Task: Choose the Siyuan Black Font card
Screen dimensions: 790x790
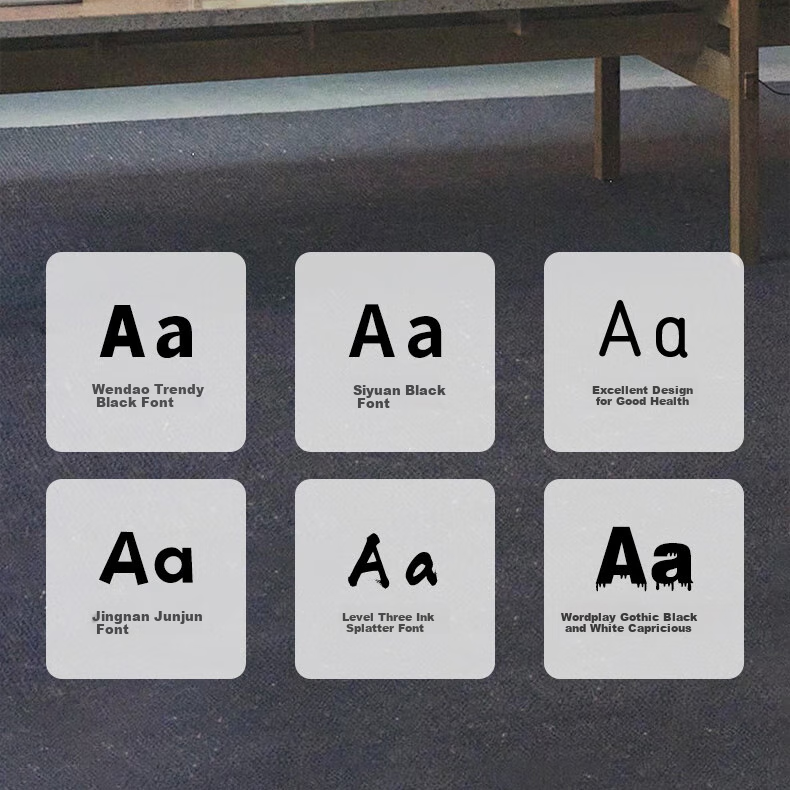Action: 394,352
